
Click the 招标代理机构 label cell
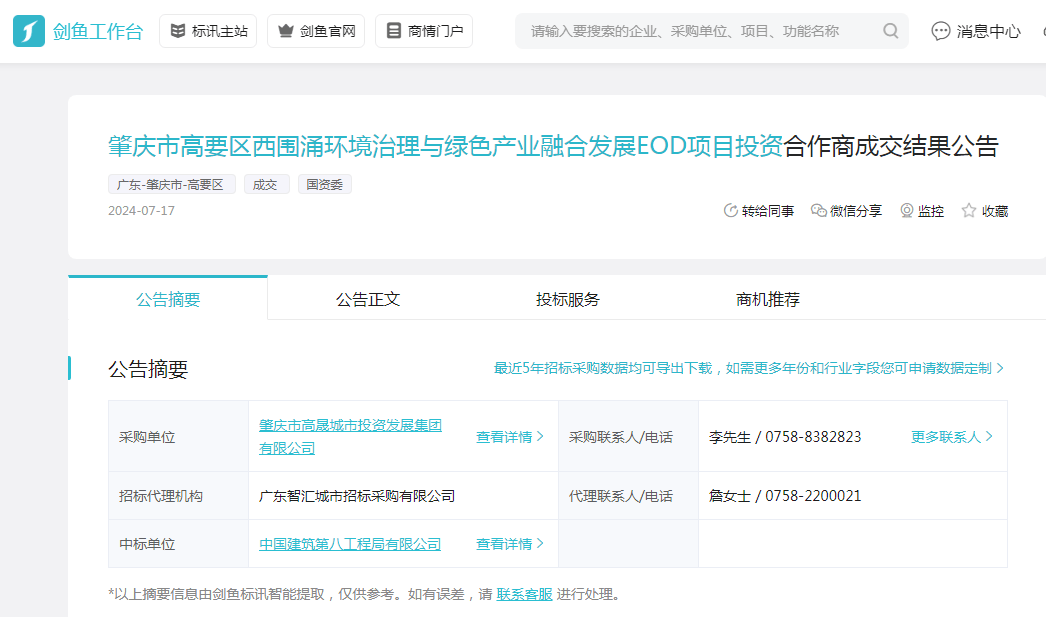(178, 496)
